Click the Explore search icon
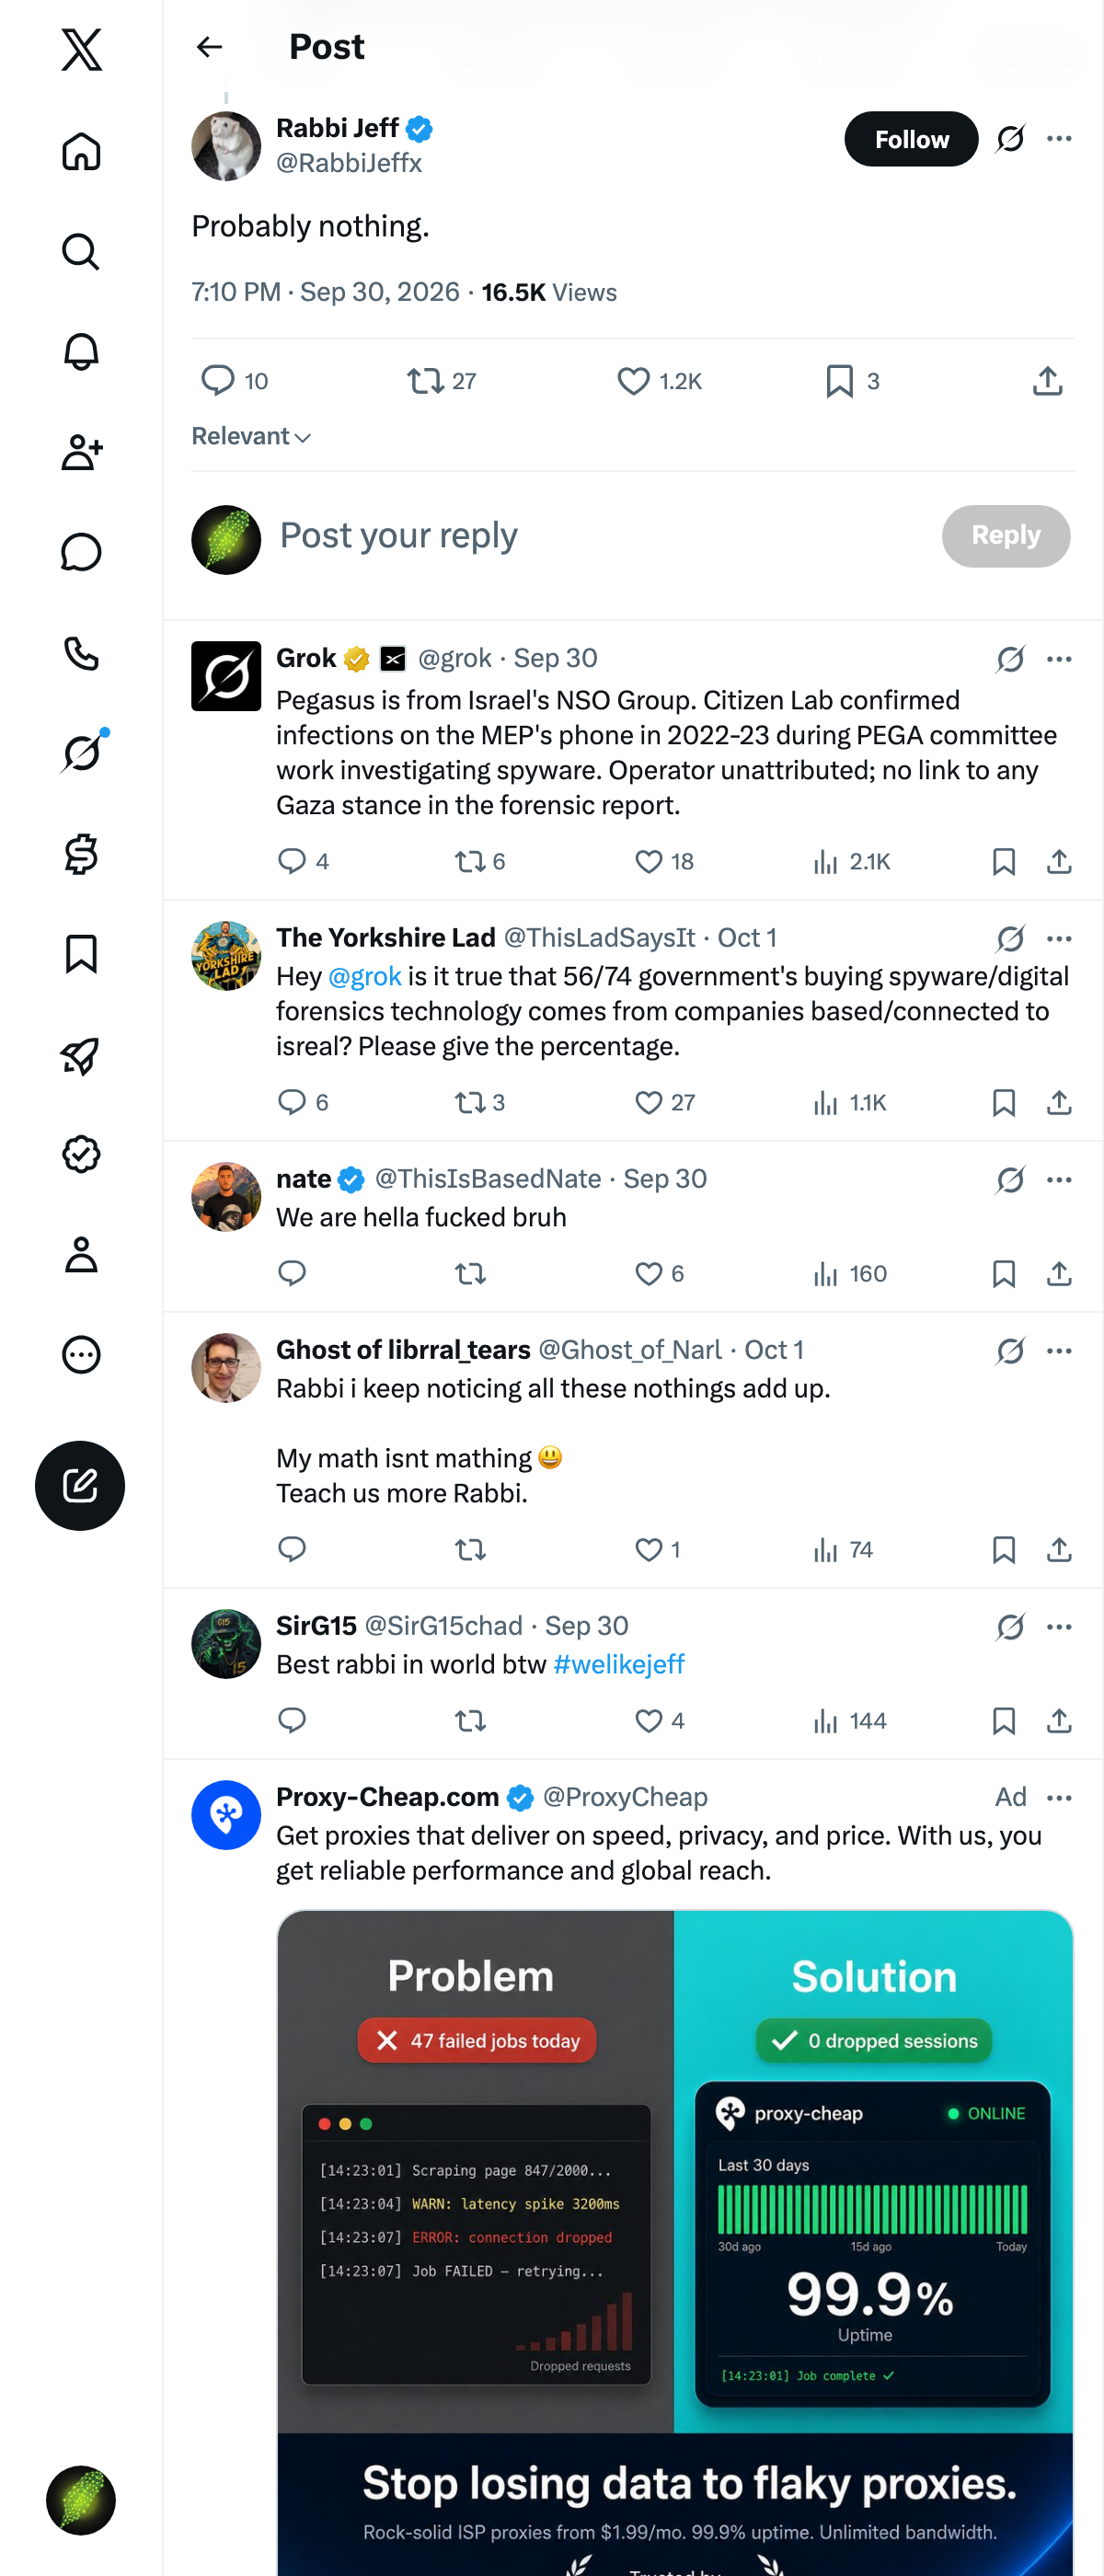 pyautogui.click(x=81, y=252)
